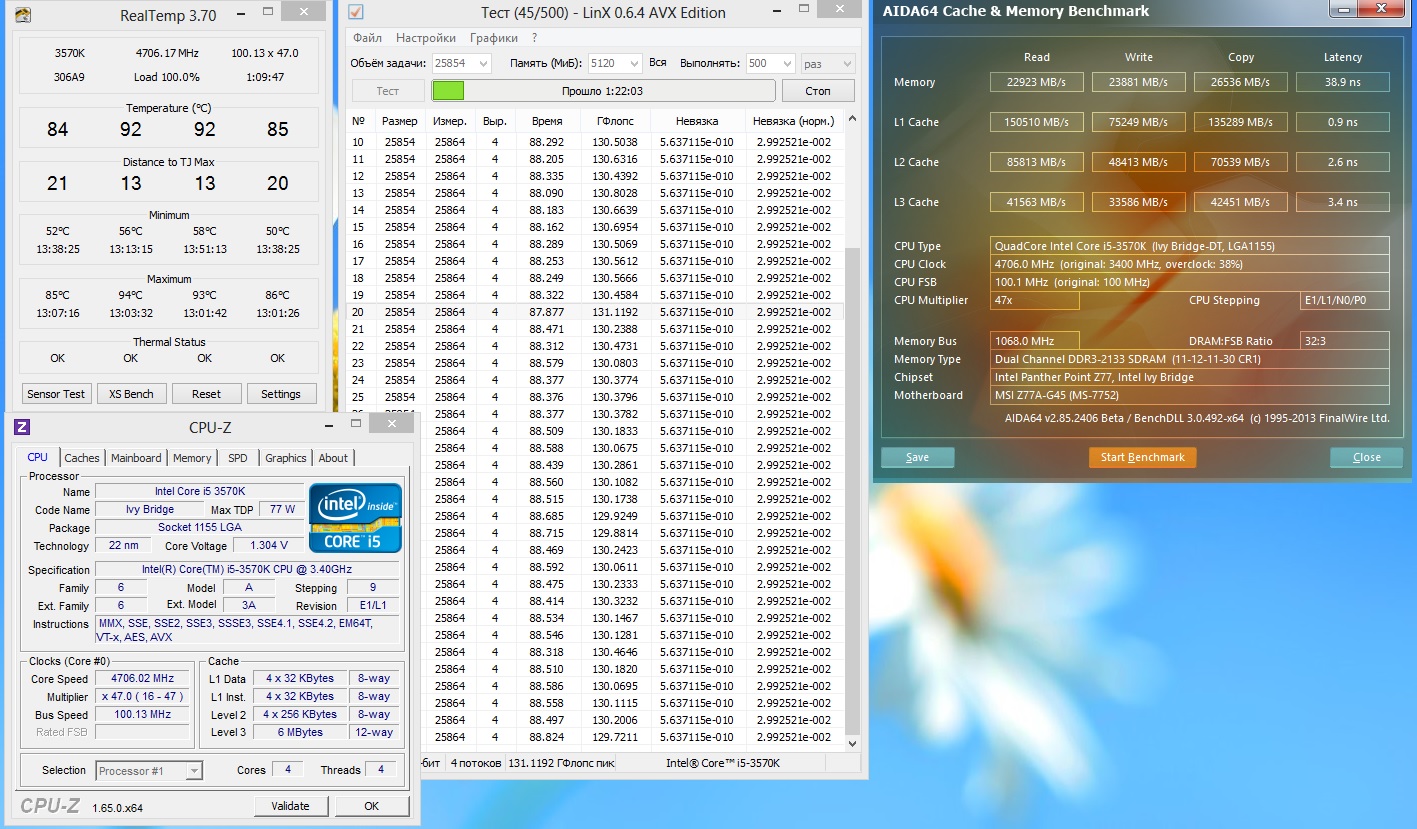The image size is (1417, 829).
Task: Switch to the SPD tab in CPU-Z
Action: click(x=237, y=458)
